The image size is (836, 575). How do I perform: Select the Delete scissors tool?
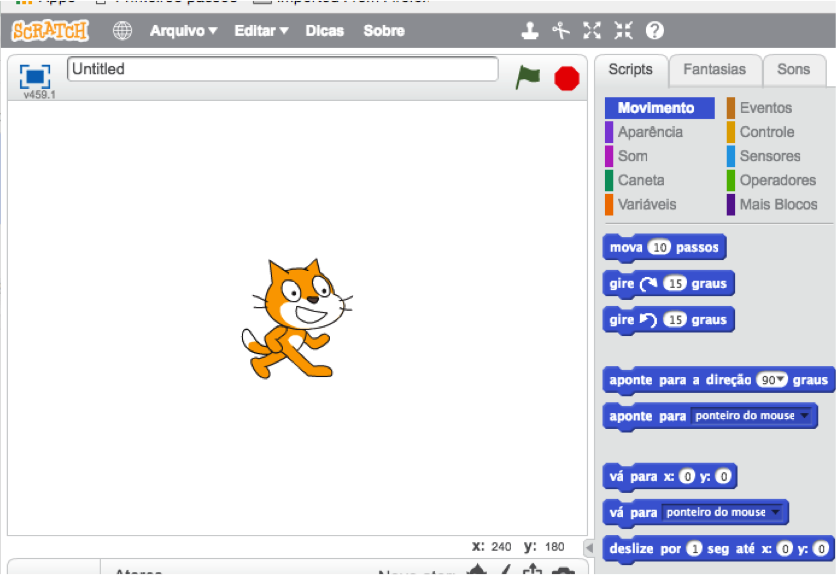coord(560,30)
